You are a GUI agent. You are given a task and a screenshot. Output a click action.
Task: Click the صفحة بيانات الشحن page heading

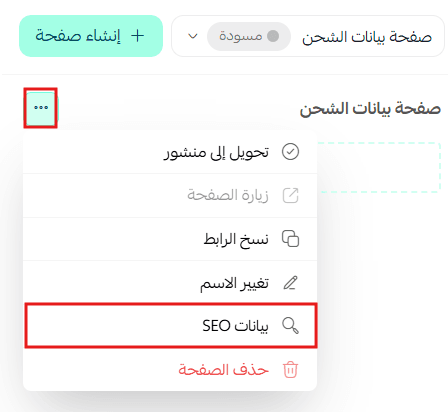[x=370, y=109]
